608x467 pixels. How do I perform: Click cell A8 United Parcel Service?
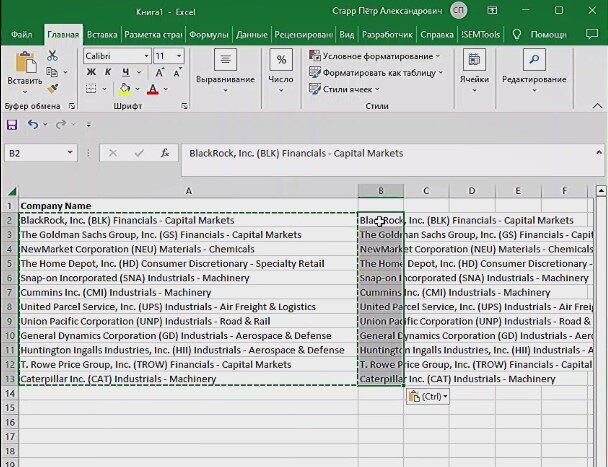point(188,307)
